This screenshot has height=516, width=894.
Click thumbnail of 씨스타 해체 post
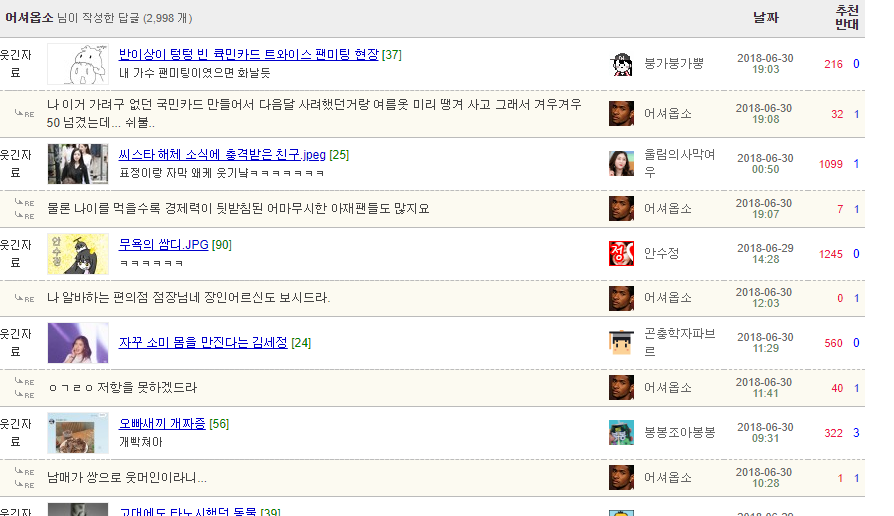pos(78,164)
